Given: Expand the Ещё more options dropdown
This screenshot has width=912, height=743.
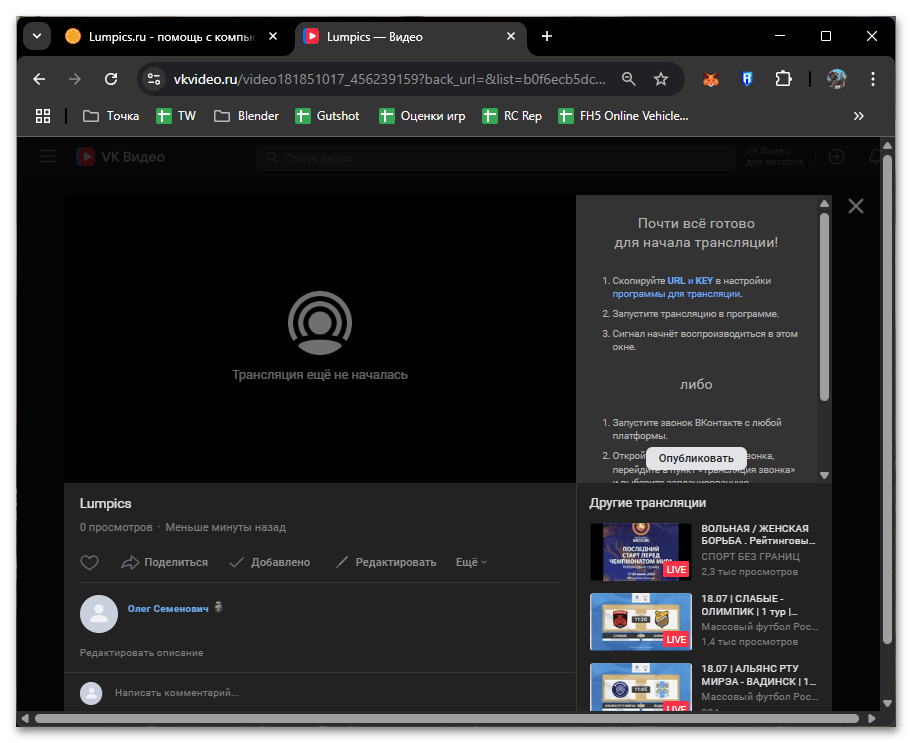Looking at the screenshot, I should (471, 562).
